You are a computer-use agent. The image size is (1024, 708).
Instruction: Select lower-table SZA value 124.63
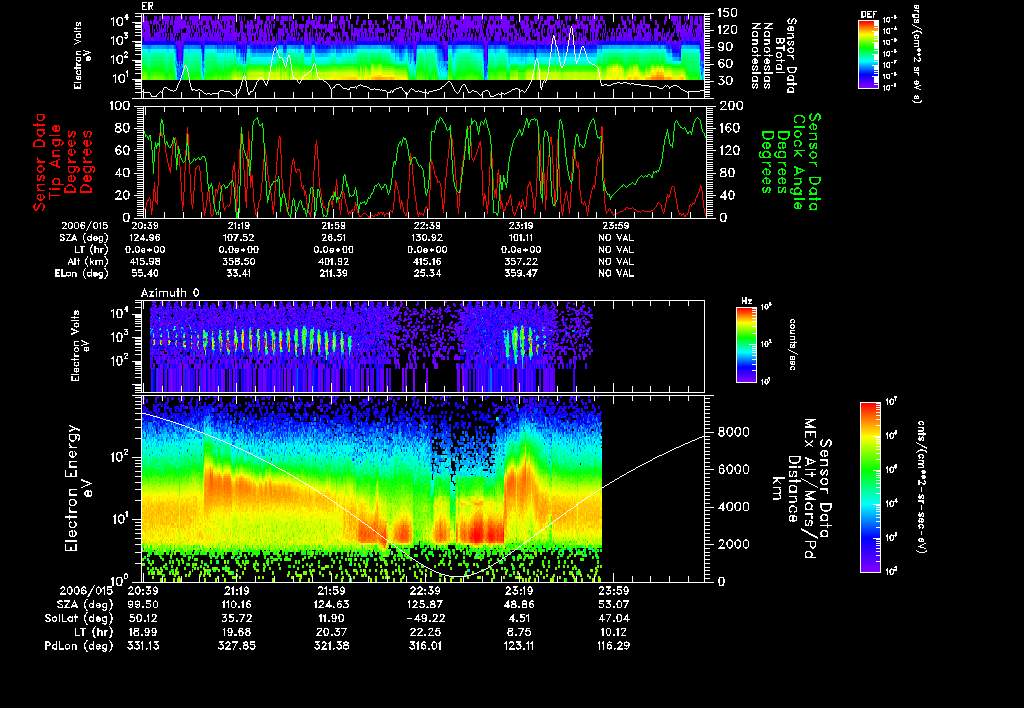(331, 605)
